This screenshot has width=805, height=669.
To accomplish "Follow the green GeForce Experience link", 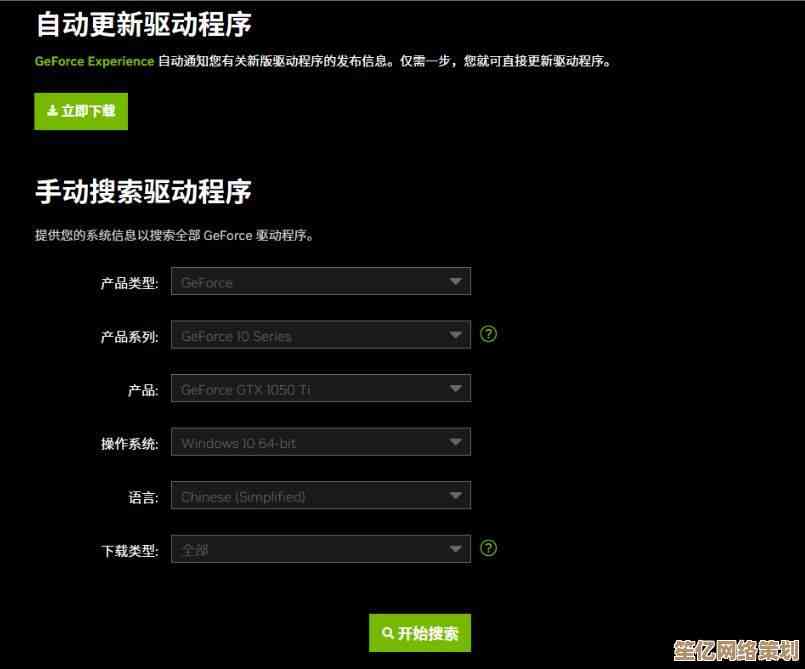I will 94,61.
